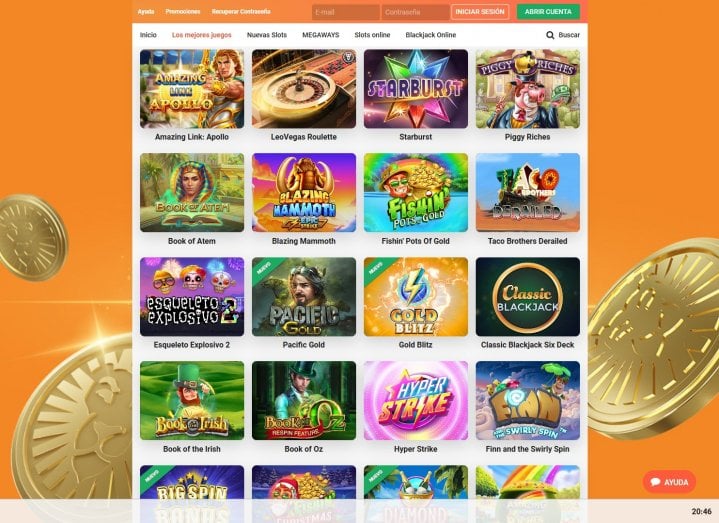The image size is (719, 523).
Task: Select the Inicio navigation item
Action: pos(148,35)
